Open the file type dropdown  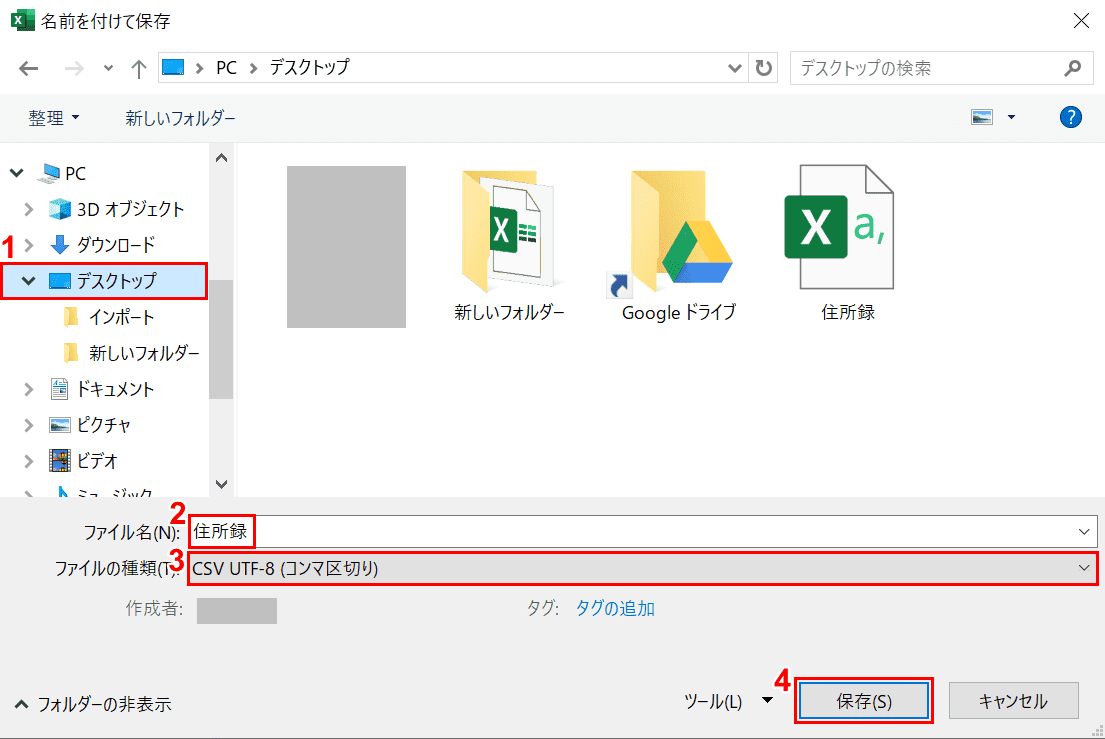[642, 569]
